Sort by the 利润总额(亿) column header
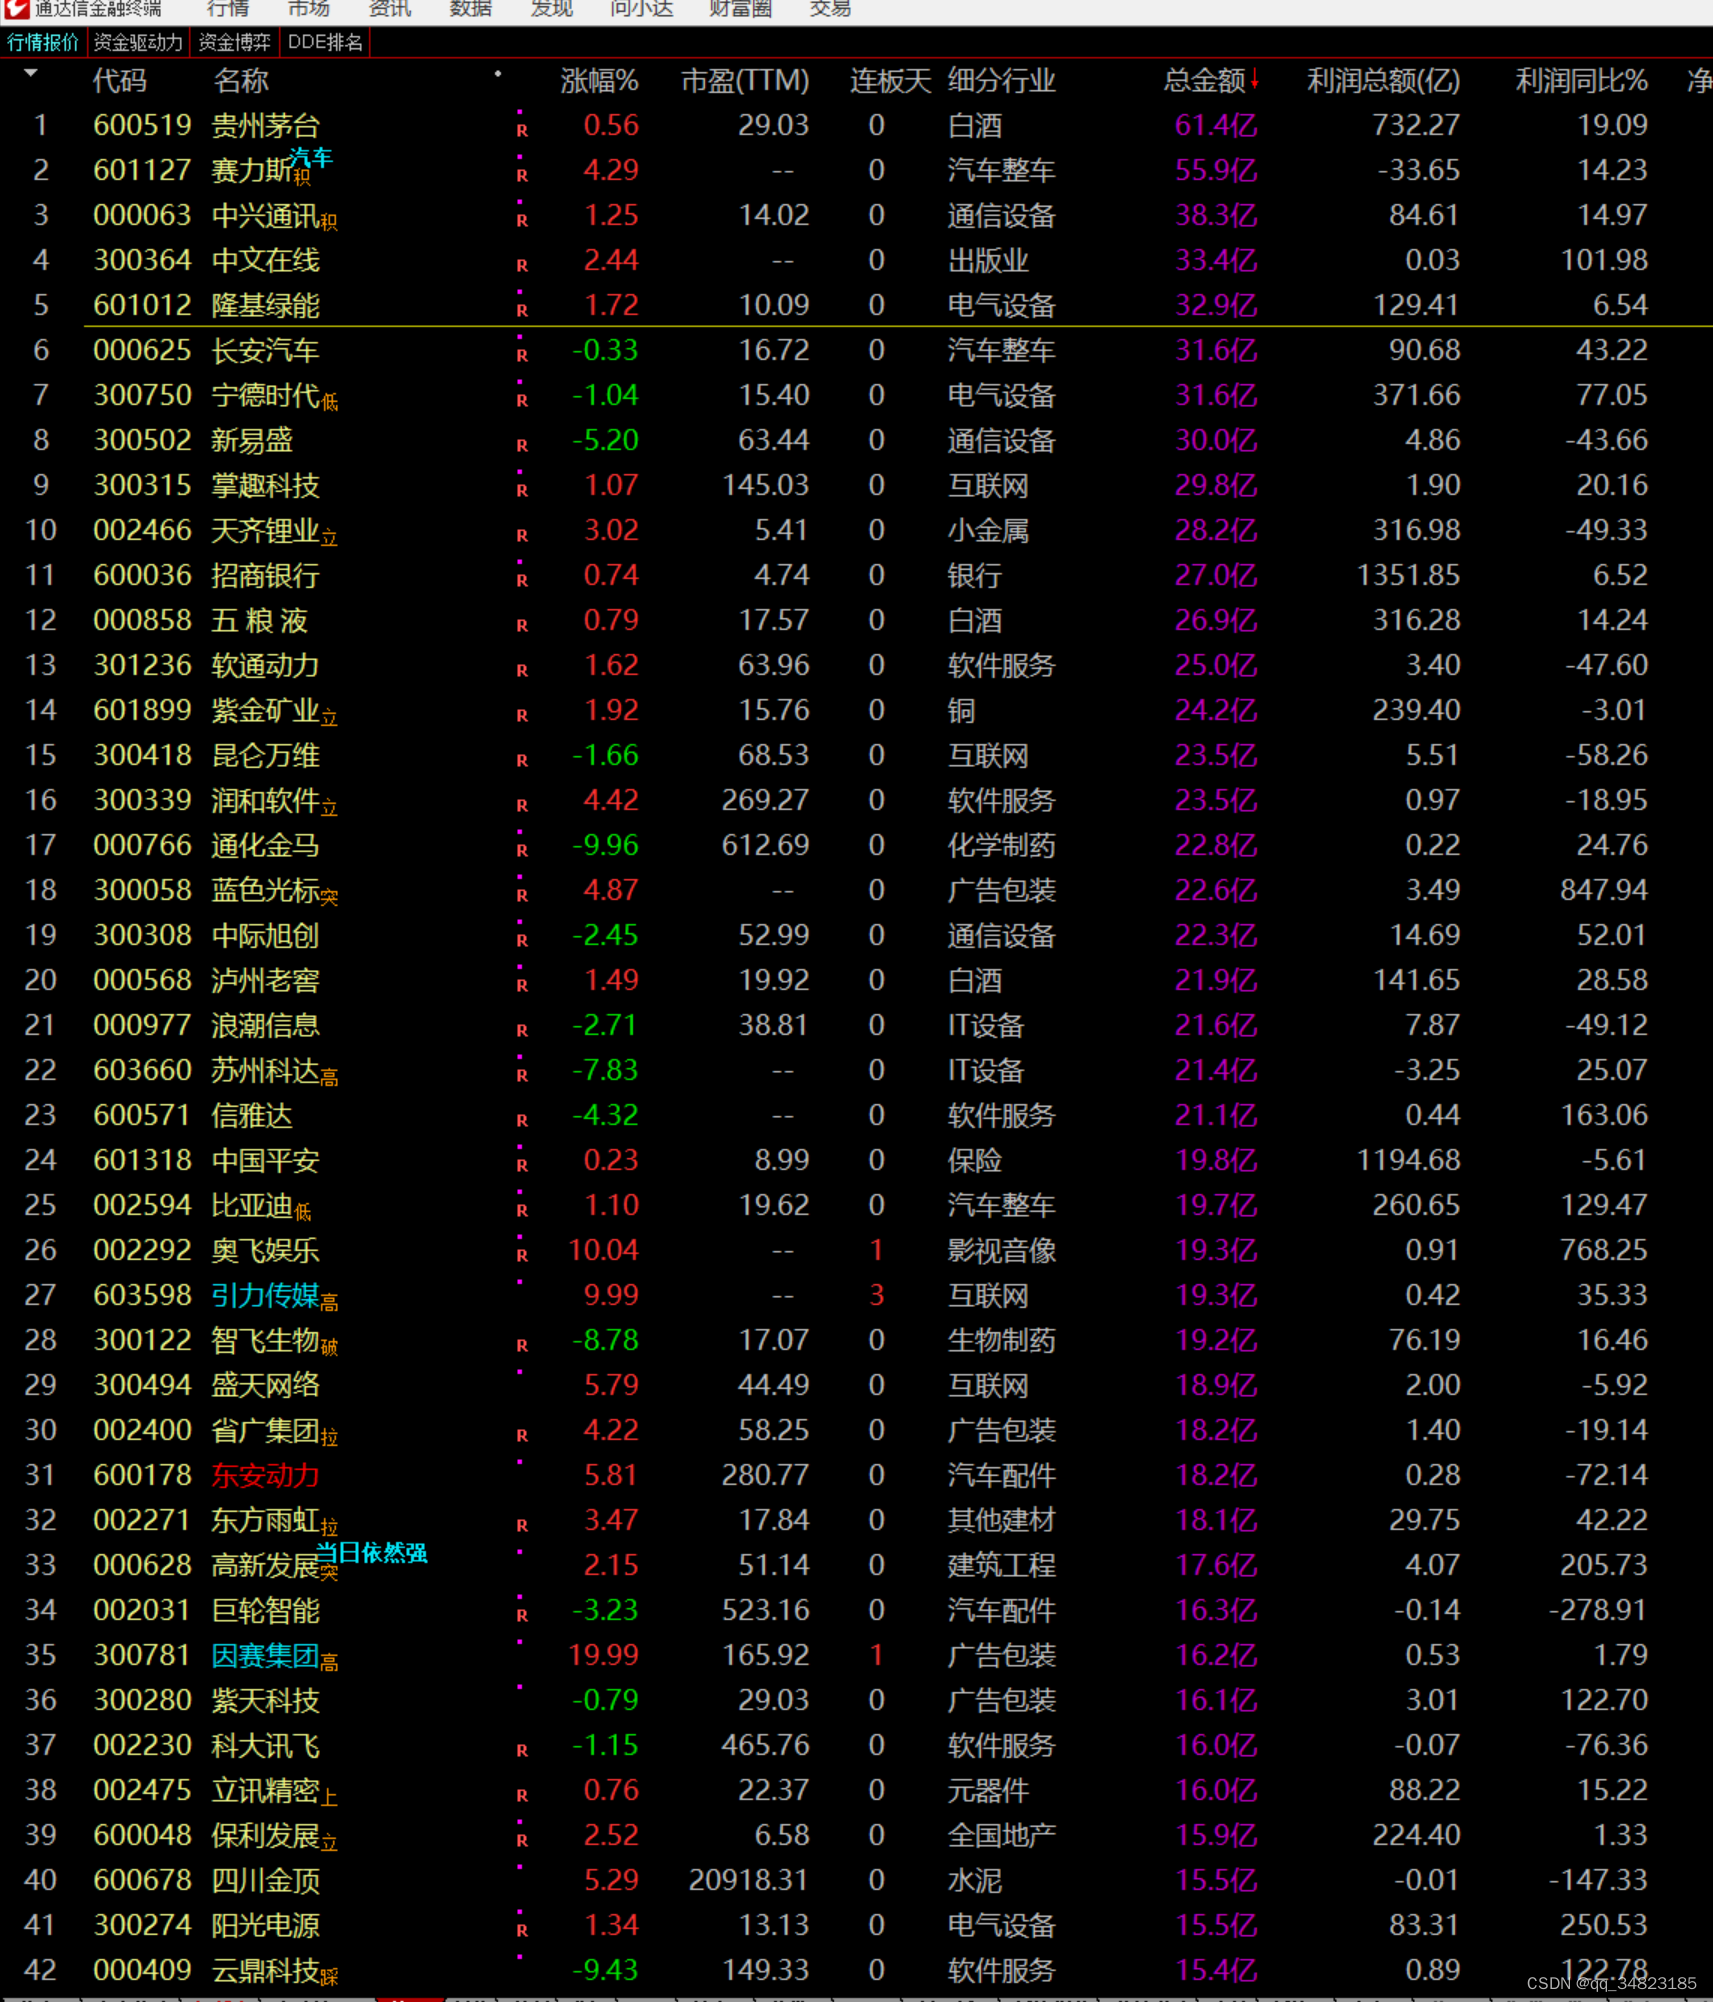Screen dimensions: 1713x2002 [x=1383, y=80]
